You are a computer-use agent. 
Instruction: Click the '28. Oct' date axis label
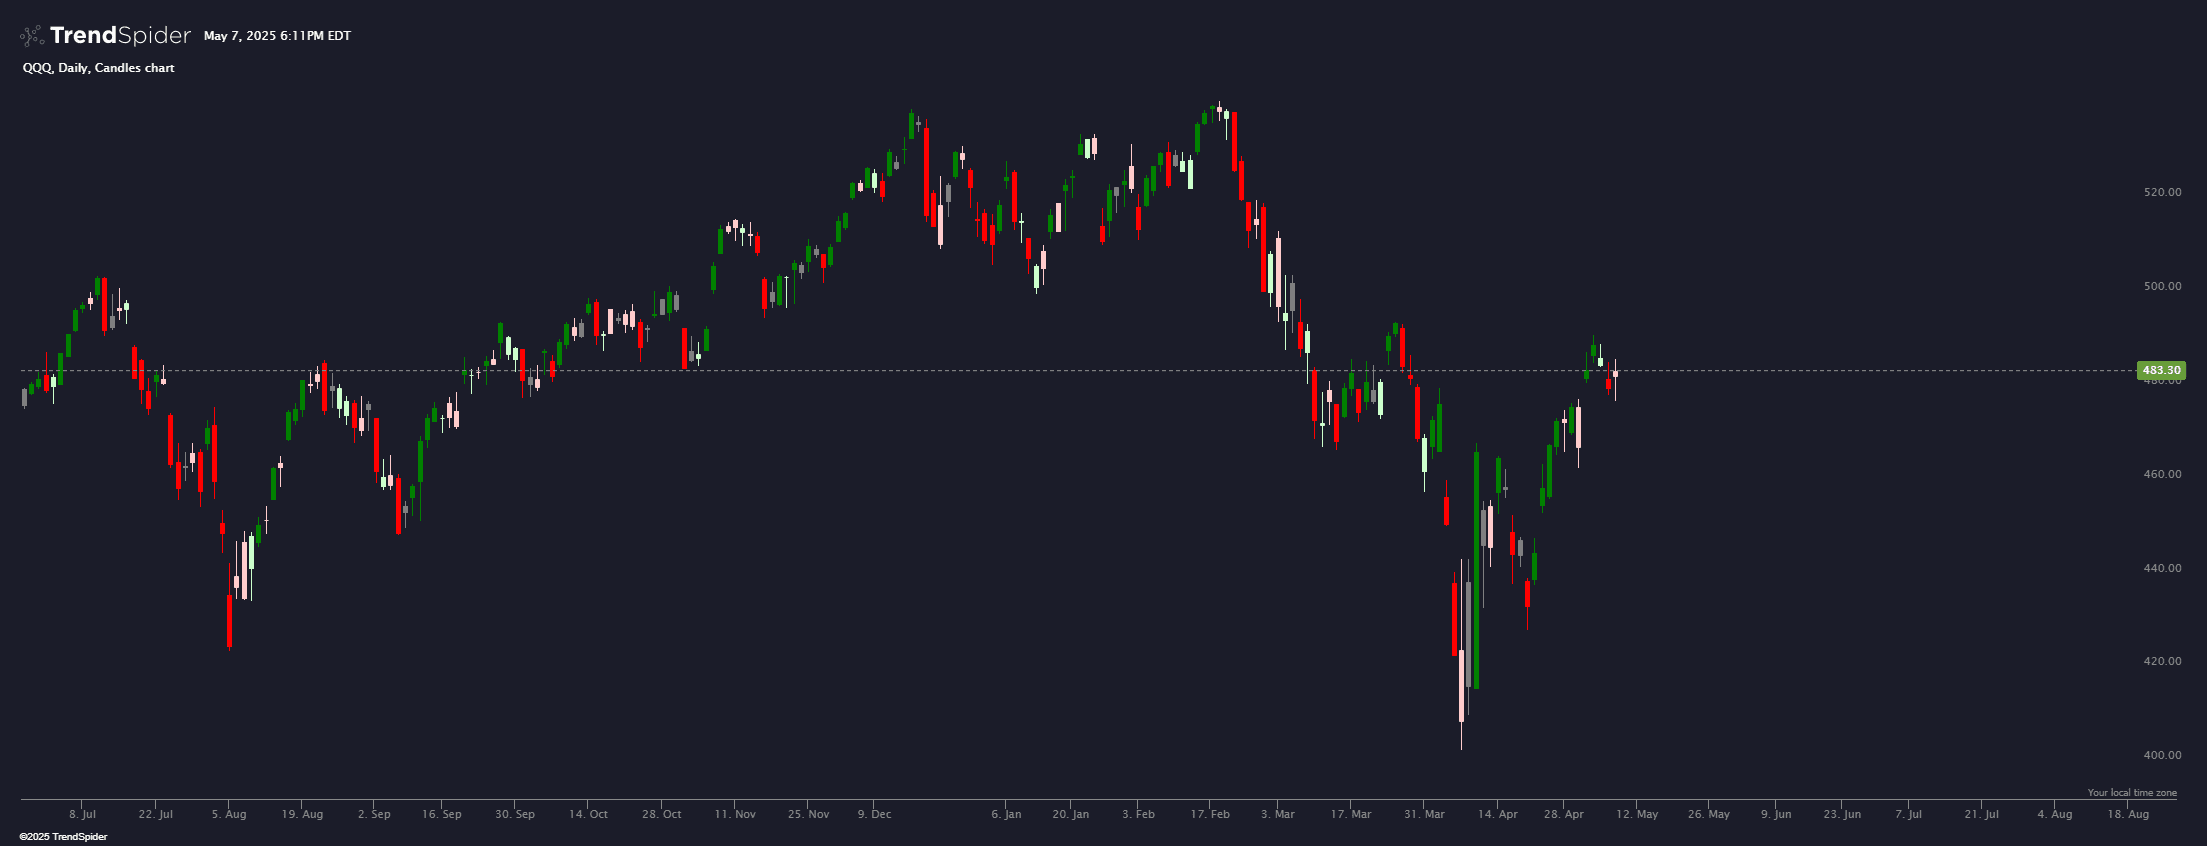coord(662,814)
